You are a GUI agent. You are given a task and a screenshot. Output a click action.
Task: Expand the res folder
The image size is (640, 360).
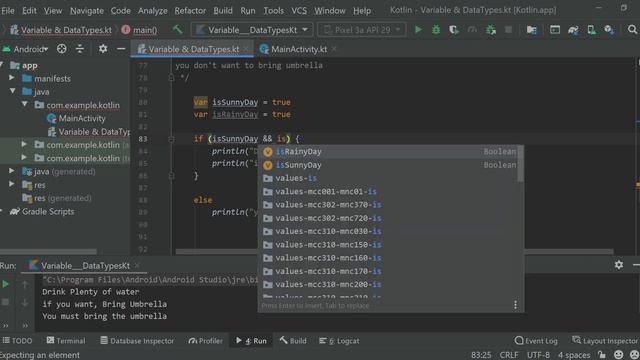pos(12,184)
